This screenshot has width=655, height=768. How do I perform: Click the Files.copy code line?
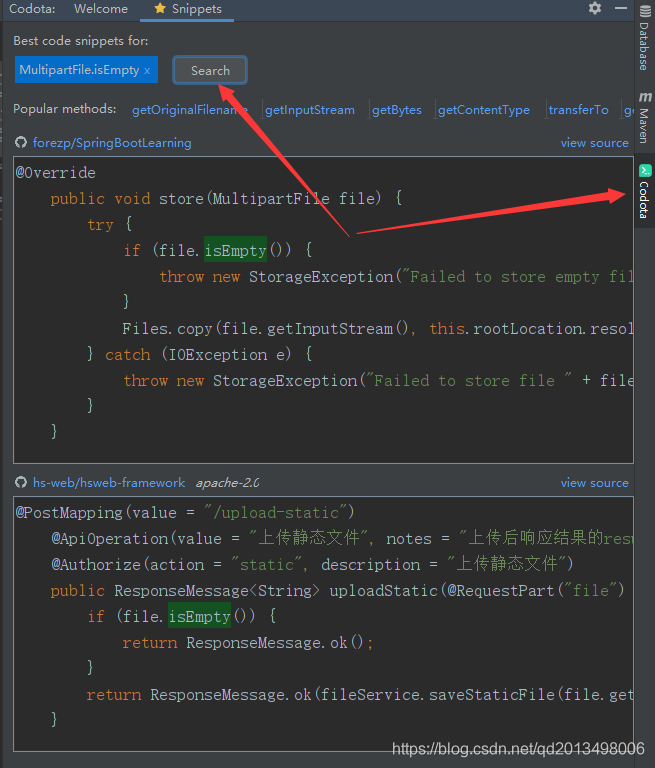pyautogui.click(x=377, y=328)
